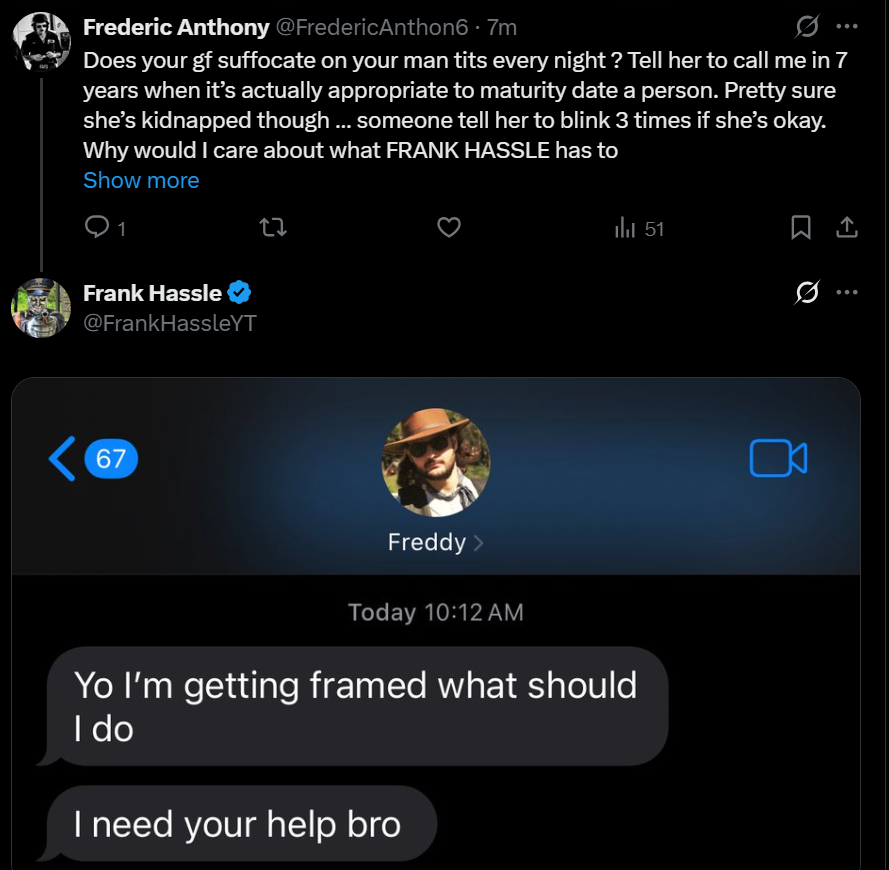Reply to Frederic Anthony's tweet
Screen dimensions: 889x870
pyautogui.click(x=105, y=227)
